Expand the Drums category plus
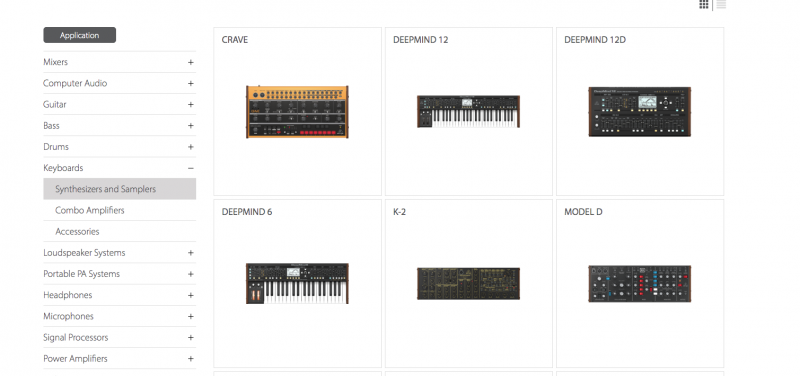Screen dimensions: 800x376 coord(191,147)
